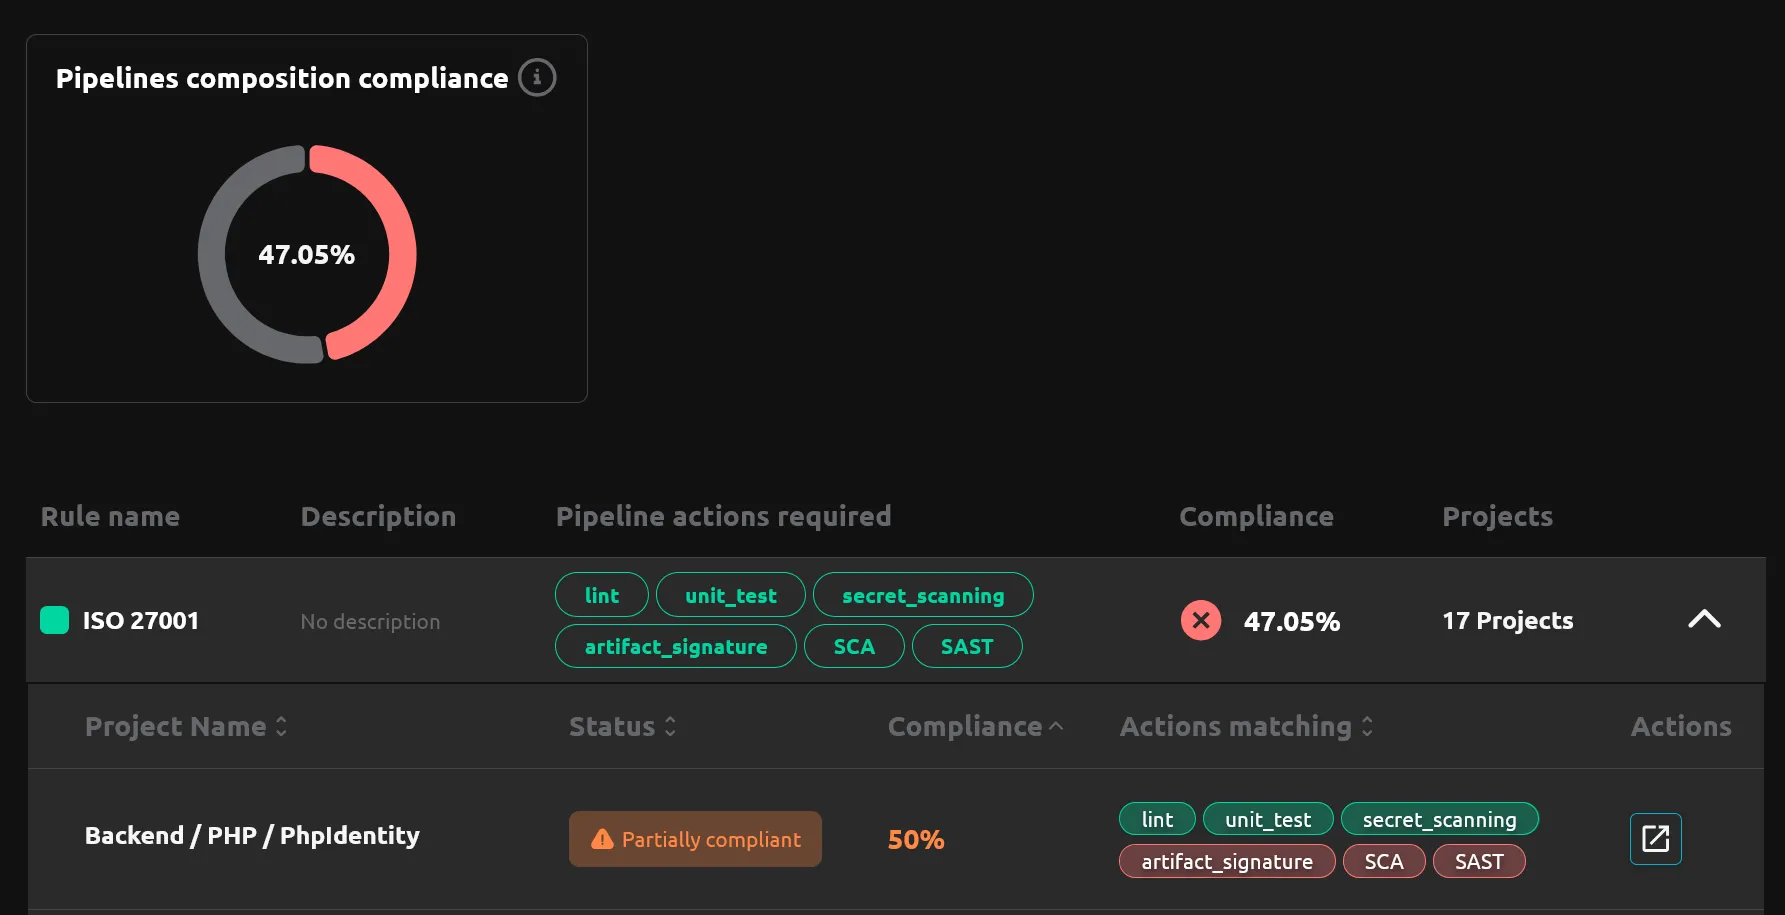The width and height of the screenshot is (1785, 915).
Task: Select the lint pipeline action tag
Action: click(x=601, y=594)
